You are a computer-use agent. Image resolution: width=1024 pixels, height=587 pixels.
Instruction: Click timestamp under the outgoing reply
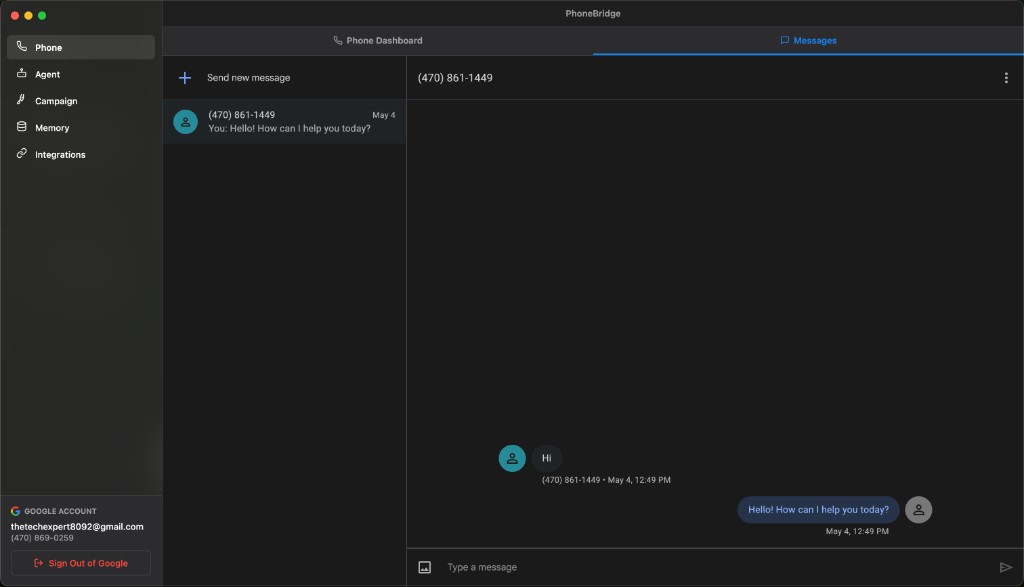[x=857, y=531]
